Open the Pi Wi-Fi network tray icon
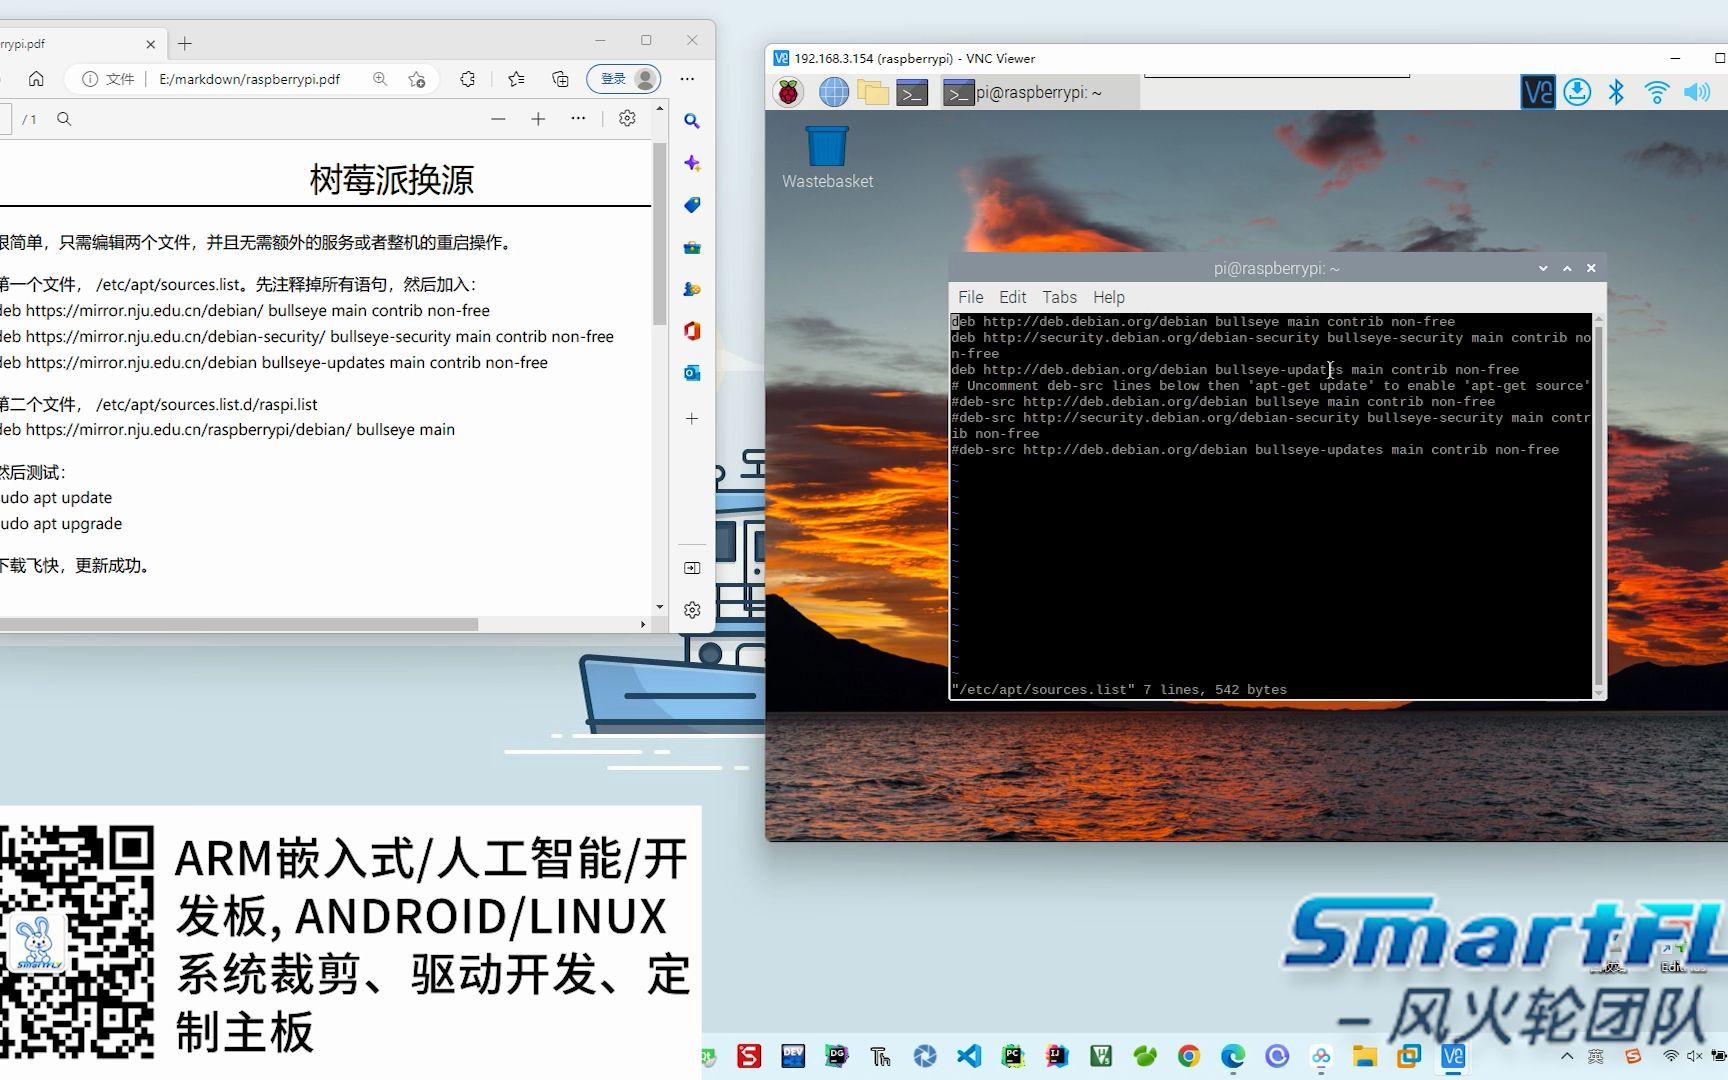This screenshot has height=1080, width=1728. pyautogui.click(x=1657, y=93)
